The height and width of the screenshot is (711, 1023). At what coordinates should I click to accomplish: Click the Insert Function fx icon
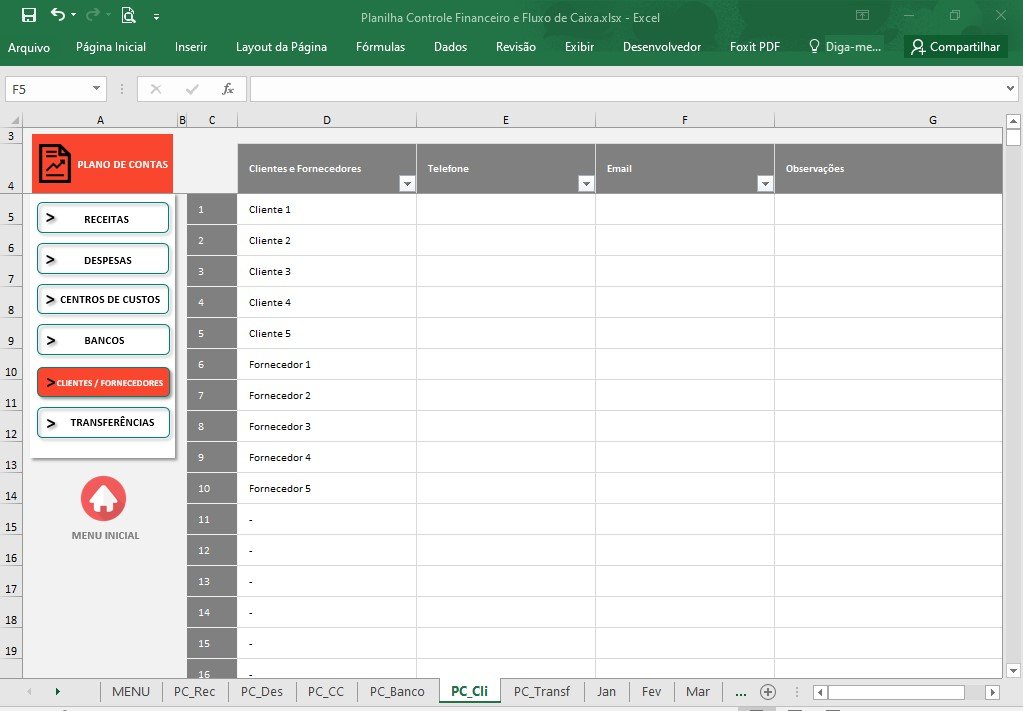coord(228,89)
